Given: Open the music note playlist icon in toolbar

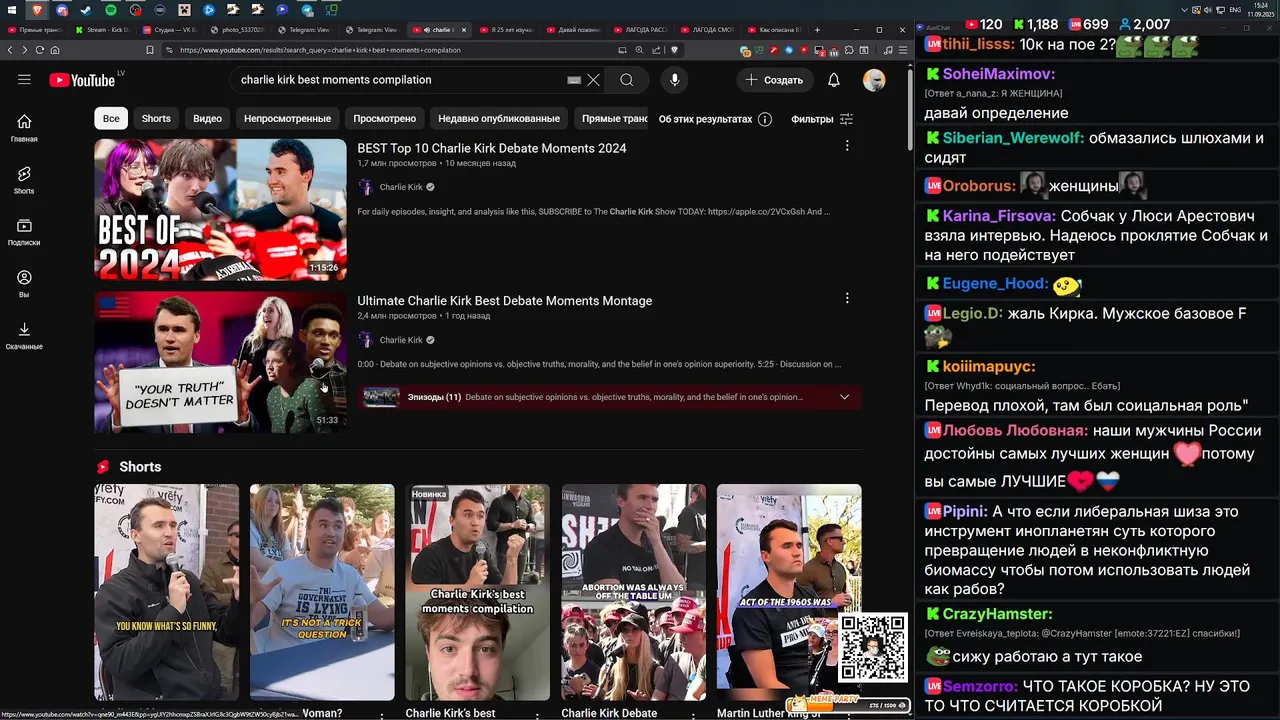Looking at the screenshot, I should point(889,50).
